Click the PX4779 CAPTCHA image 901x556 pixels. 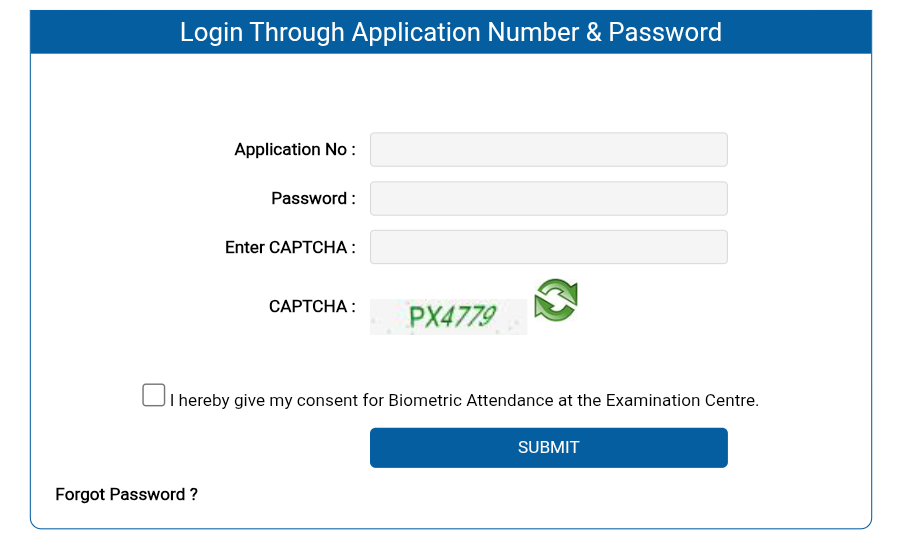pos(448,317)
